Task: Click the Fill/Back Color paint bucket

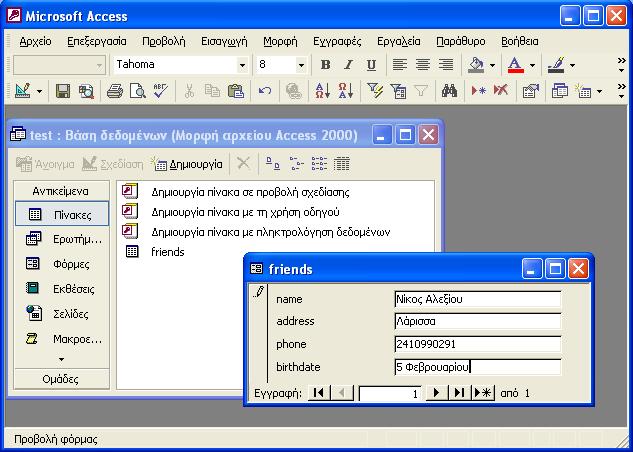Action: [476, 65]
